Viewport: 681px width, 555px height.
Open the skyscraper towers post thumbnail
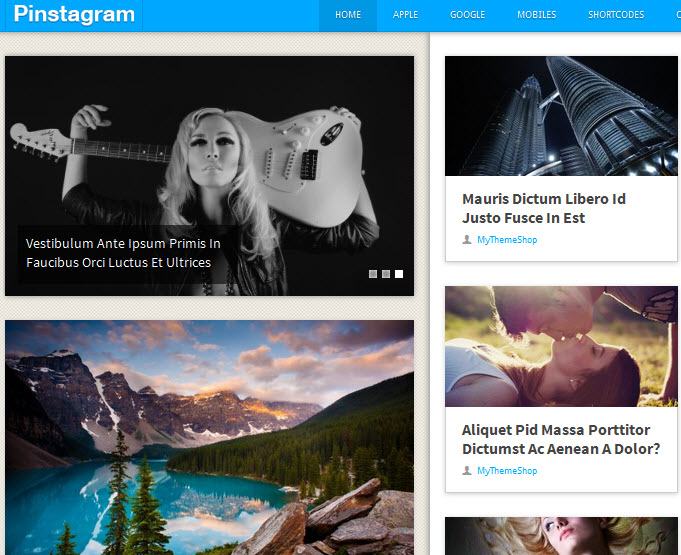tap(561, 116)
